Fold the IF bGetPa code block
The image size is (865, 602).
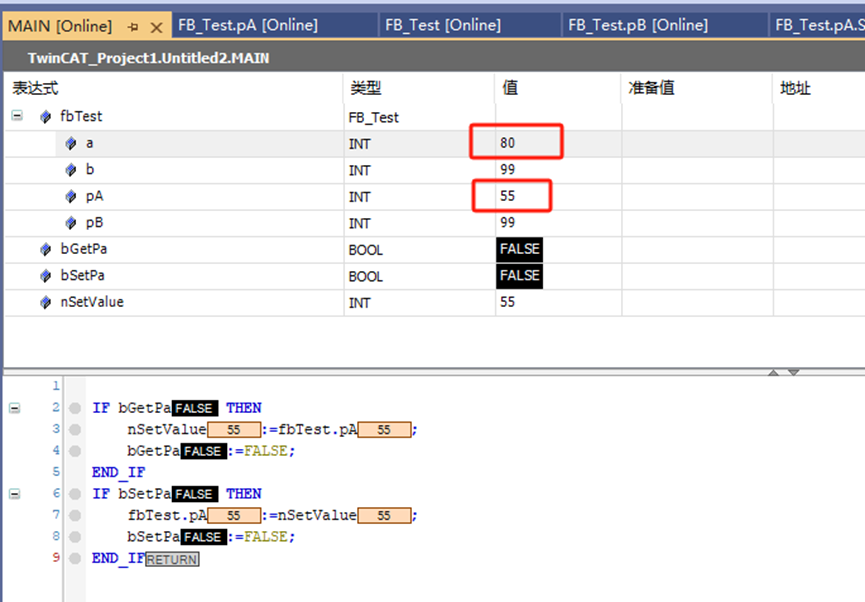(14, 408)
